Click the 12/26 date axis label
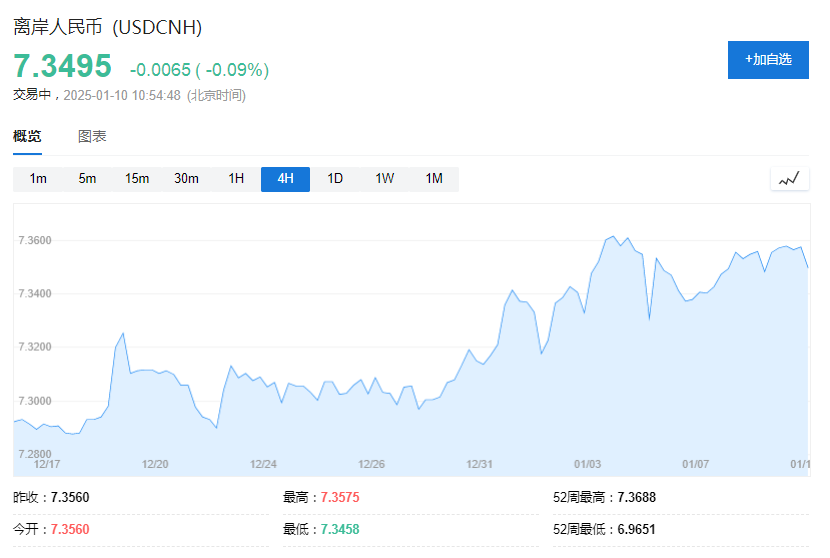 [372, 464]
